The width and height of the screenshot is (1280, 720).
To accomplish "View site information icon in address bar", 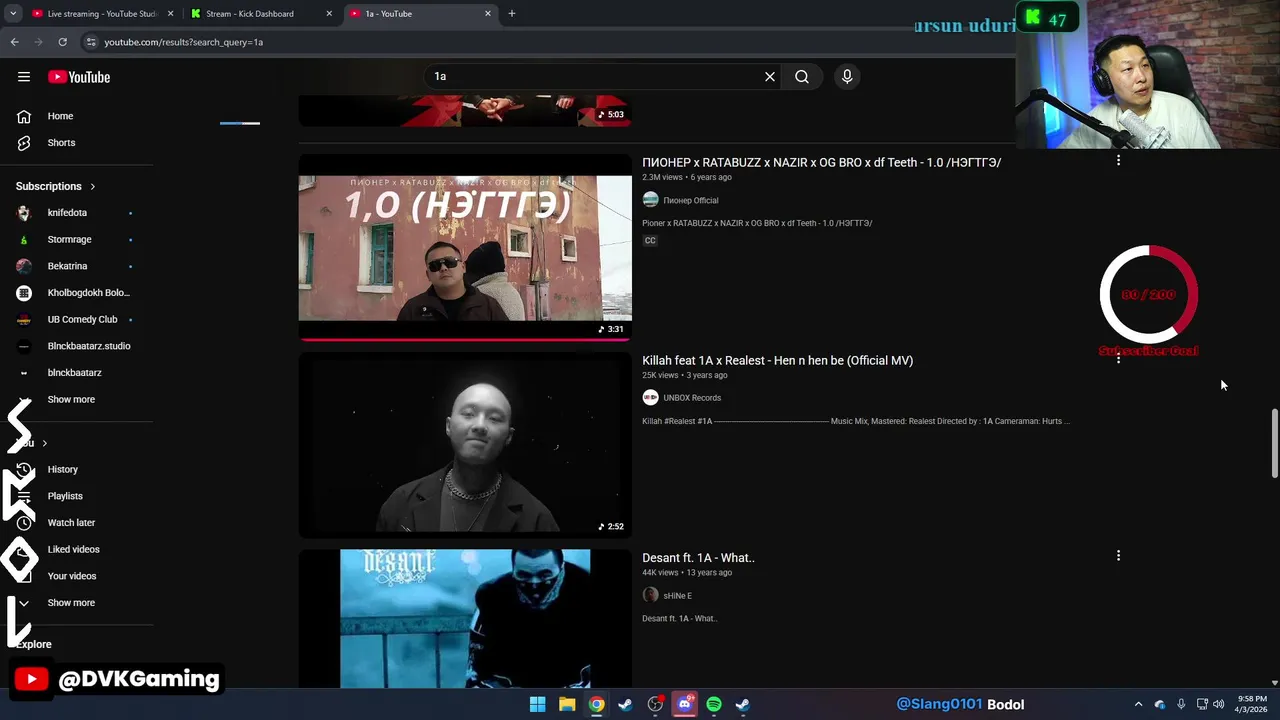I will coord(91,42).
